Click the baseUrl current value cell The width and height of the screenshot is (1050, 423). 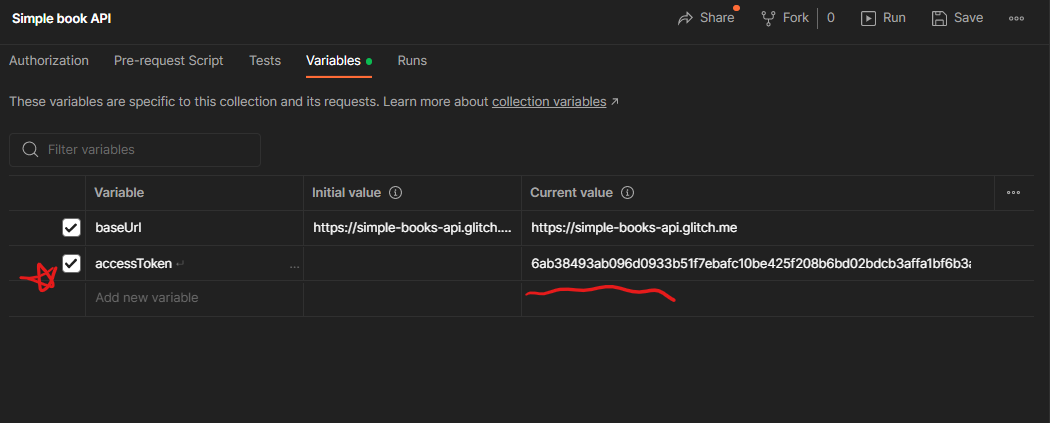pos(777,228)
